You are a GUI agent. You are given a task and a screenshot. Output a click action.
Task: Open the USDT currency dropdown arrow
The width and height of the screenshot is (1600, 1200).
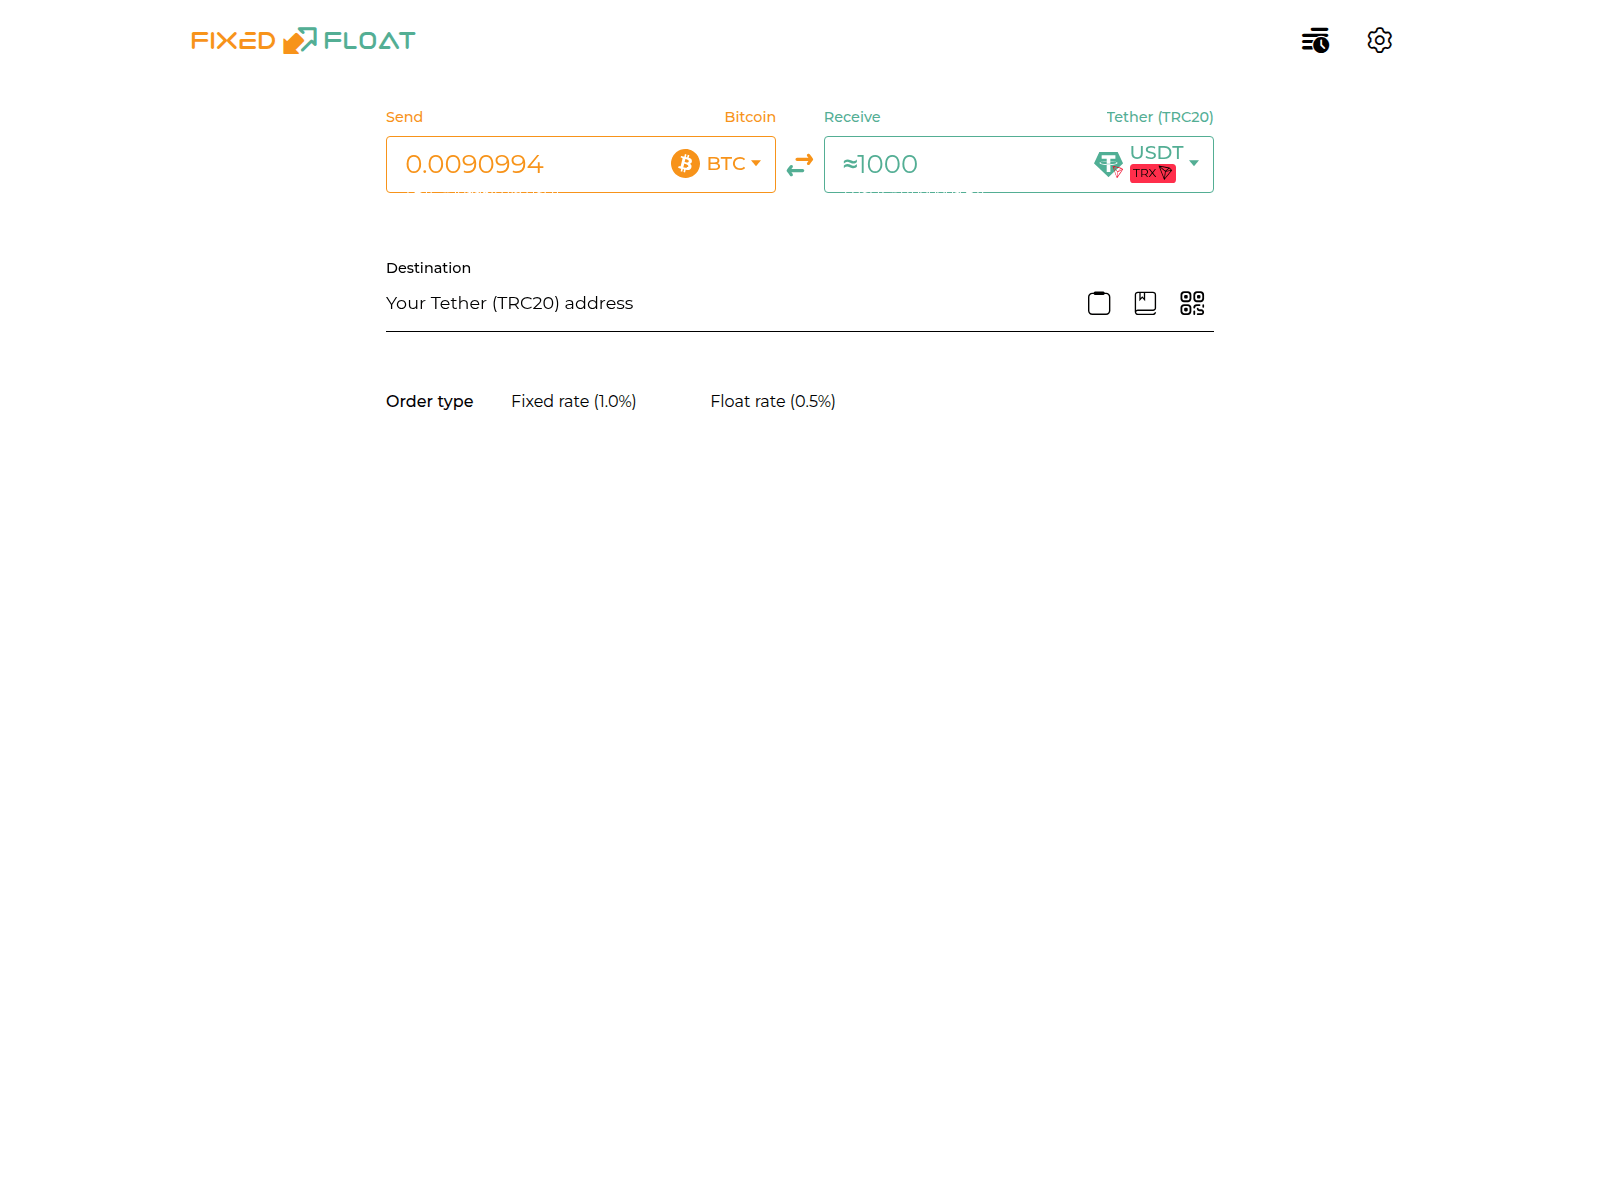tap(1194, 163)
